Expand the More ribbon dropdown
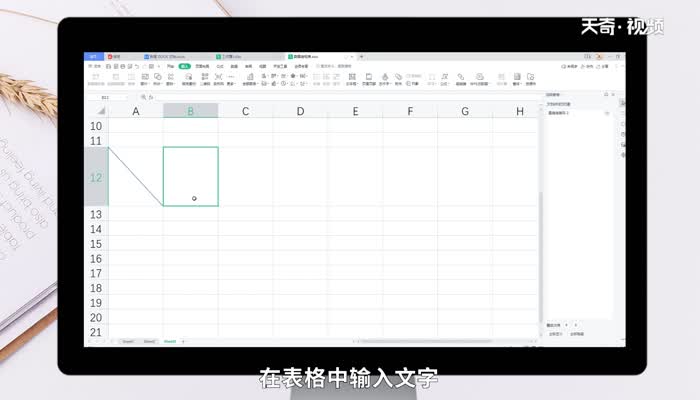This screenshot has height=400, width=700. 231,79
